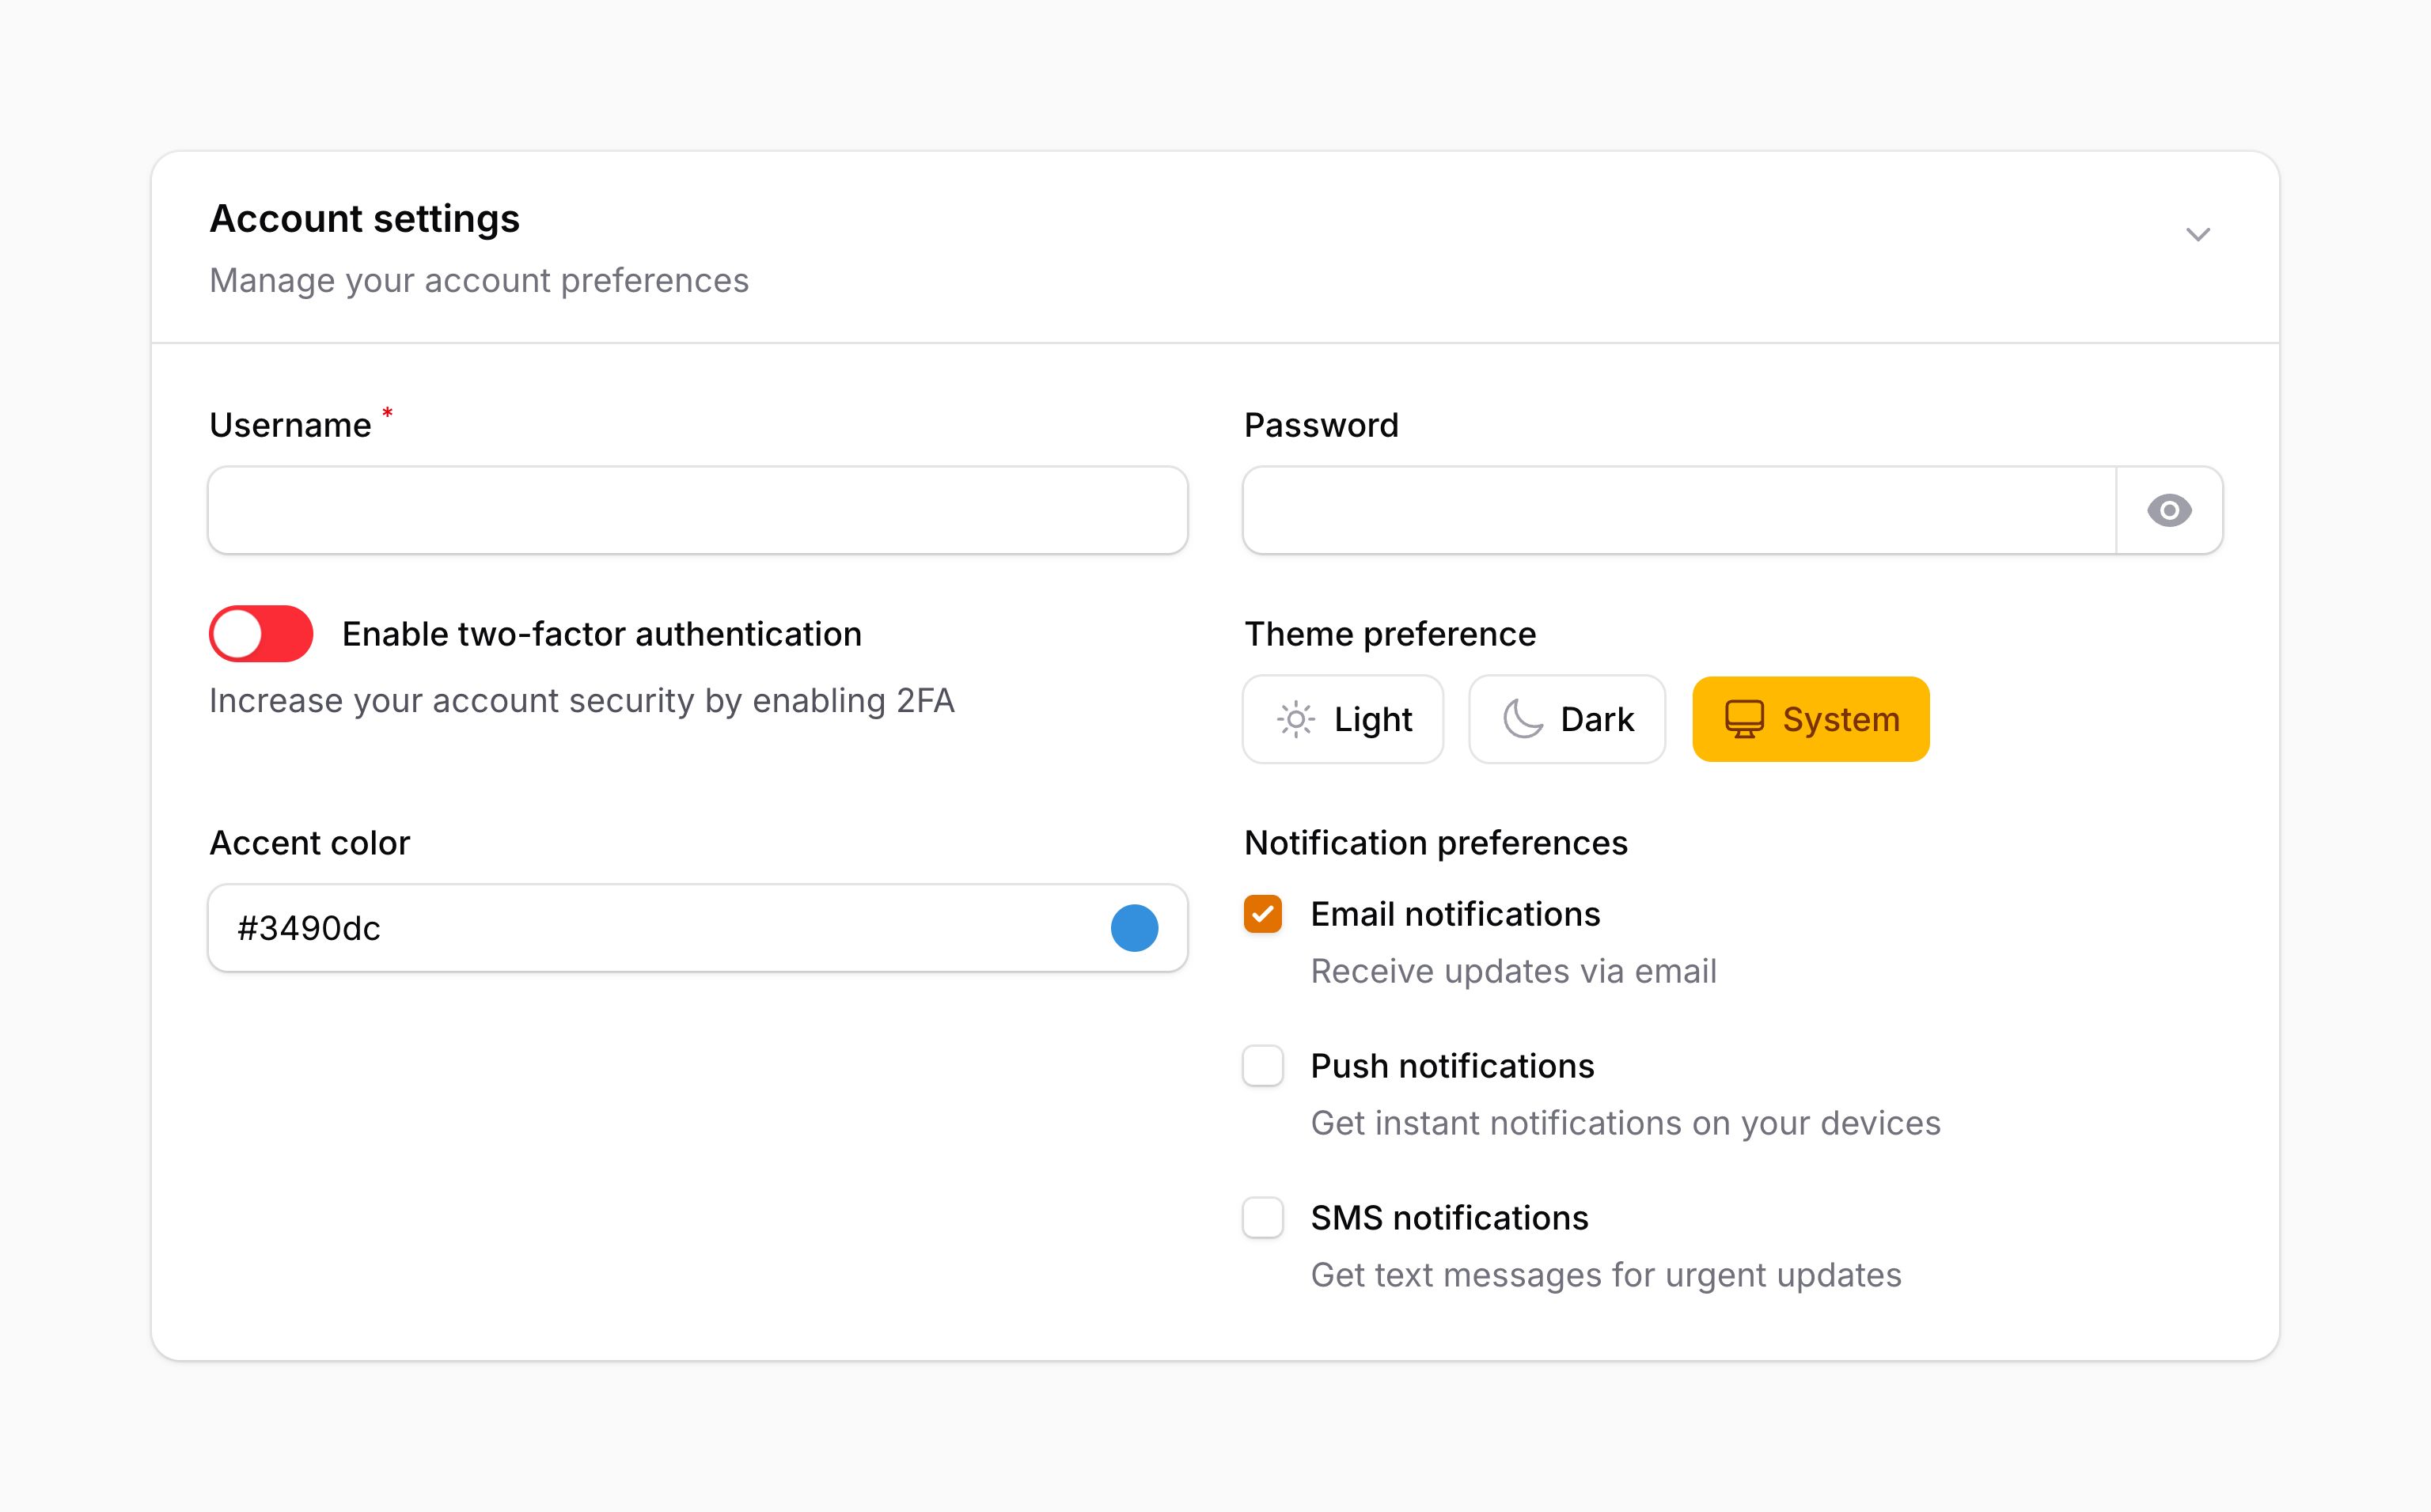Uncheck Email notifications

[x=1263, y=914]
